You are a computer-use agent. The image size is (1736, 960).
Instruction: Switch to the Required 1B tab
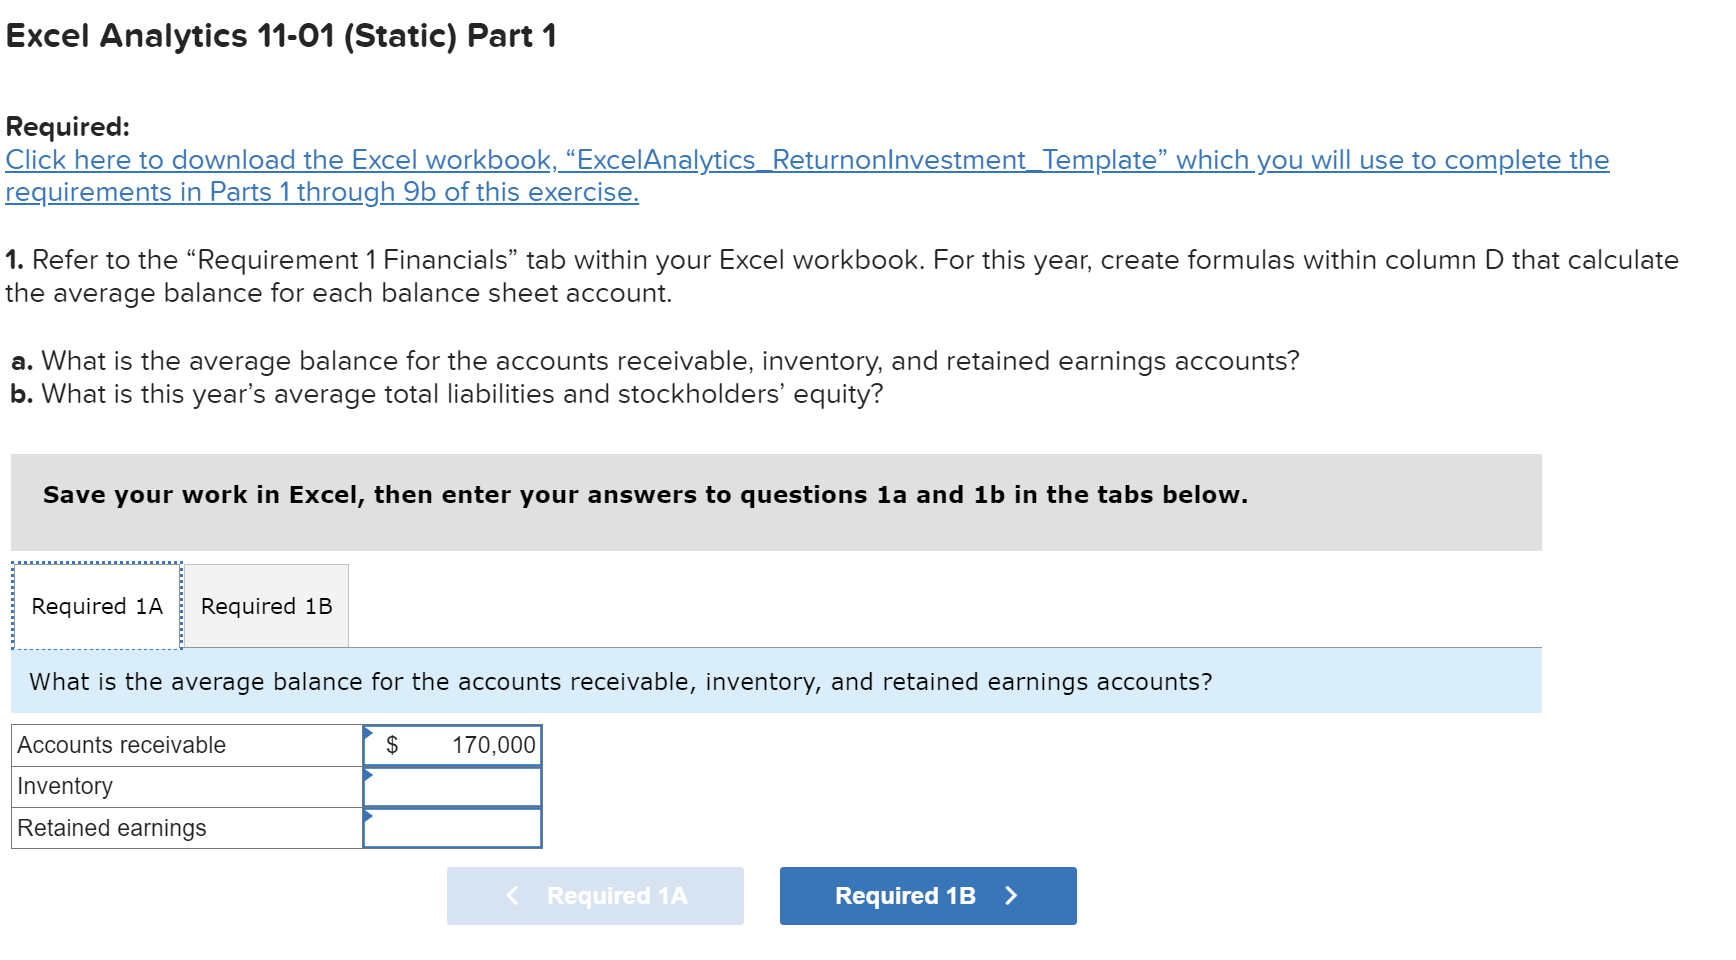click(265, 605)
